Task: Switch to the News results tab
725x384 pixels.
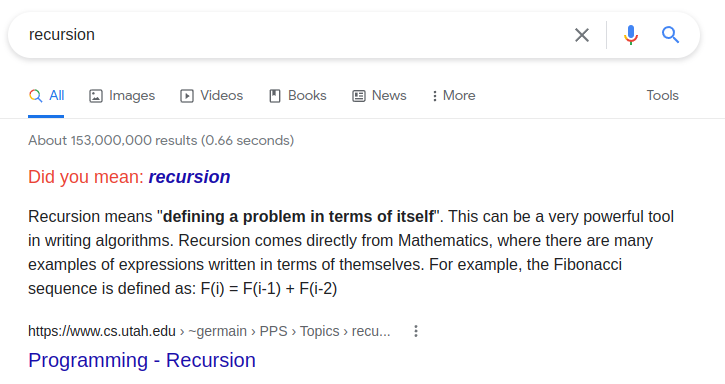Action: coord(379,96)
